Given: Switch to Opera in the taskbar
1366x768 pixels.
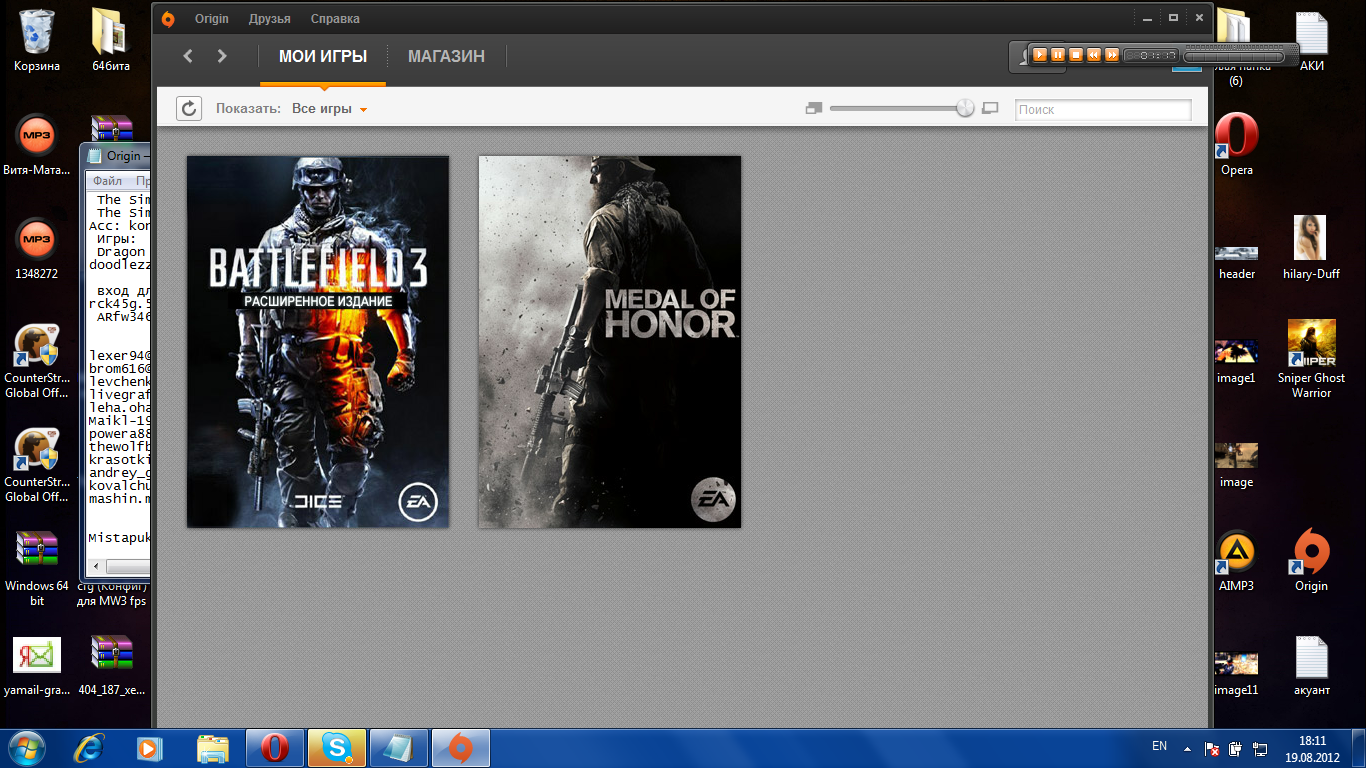Looking at the screenshot, I should point(275,747).
